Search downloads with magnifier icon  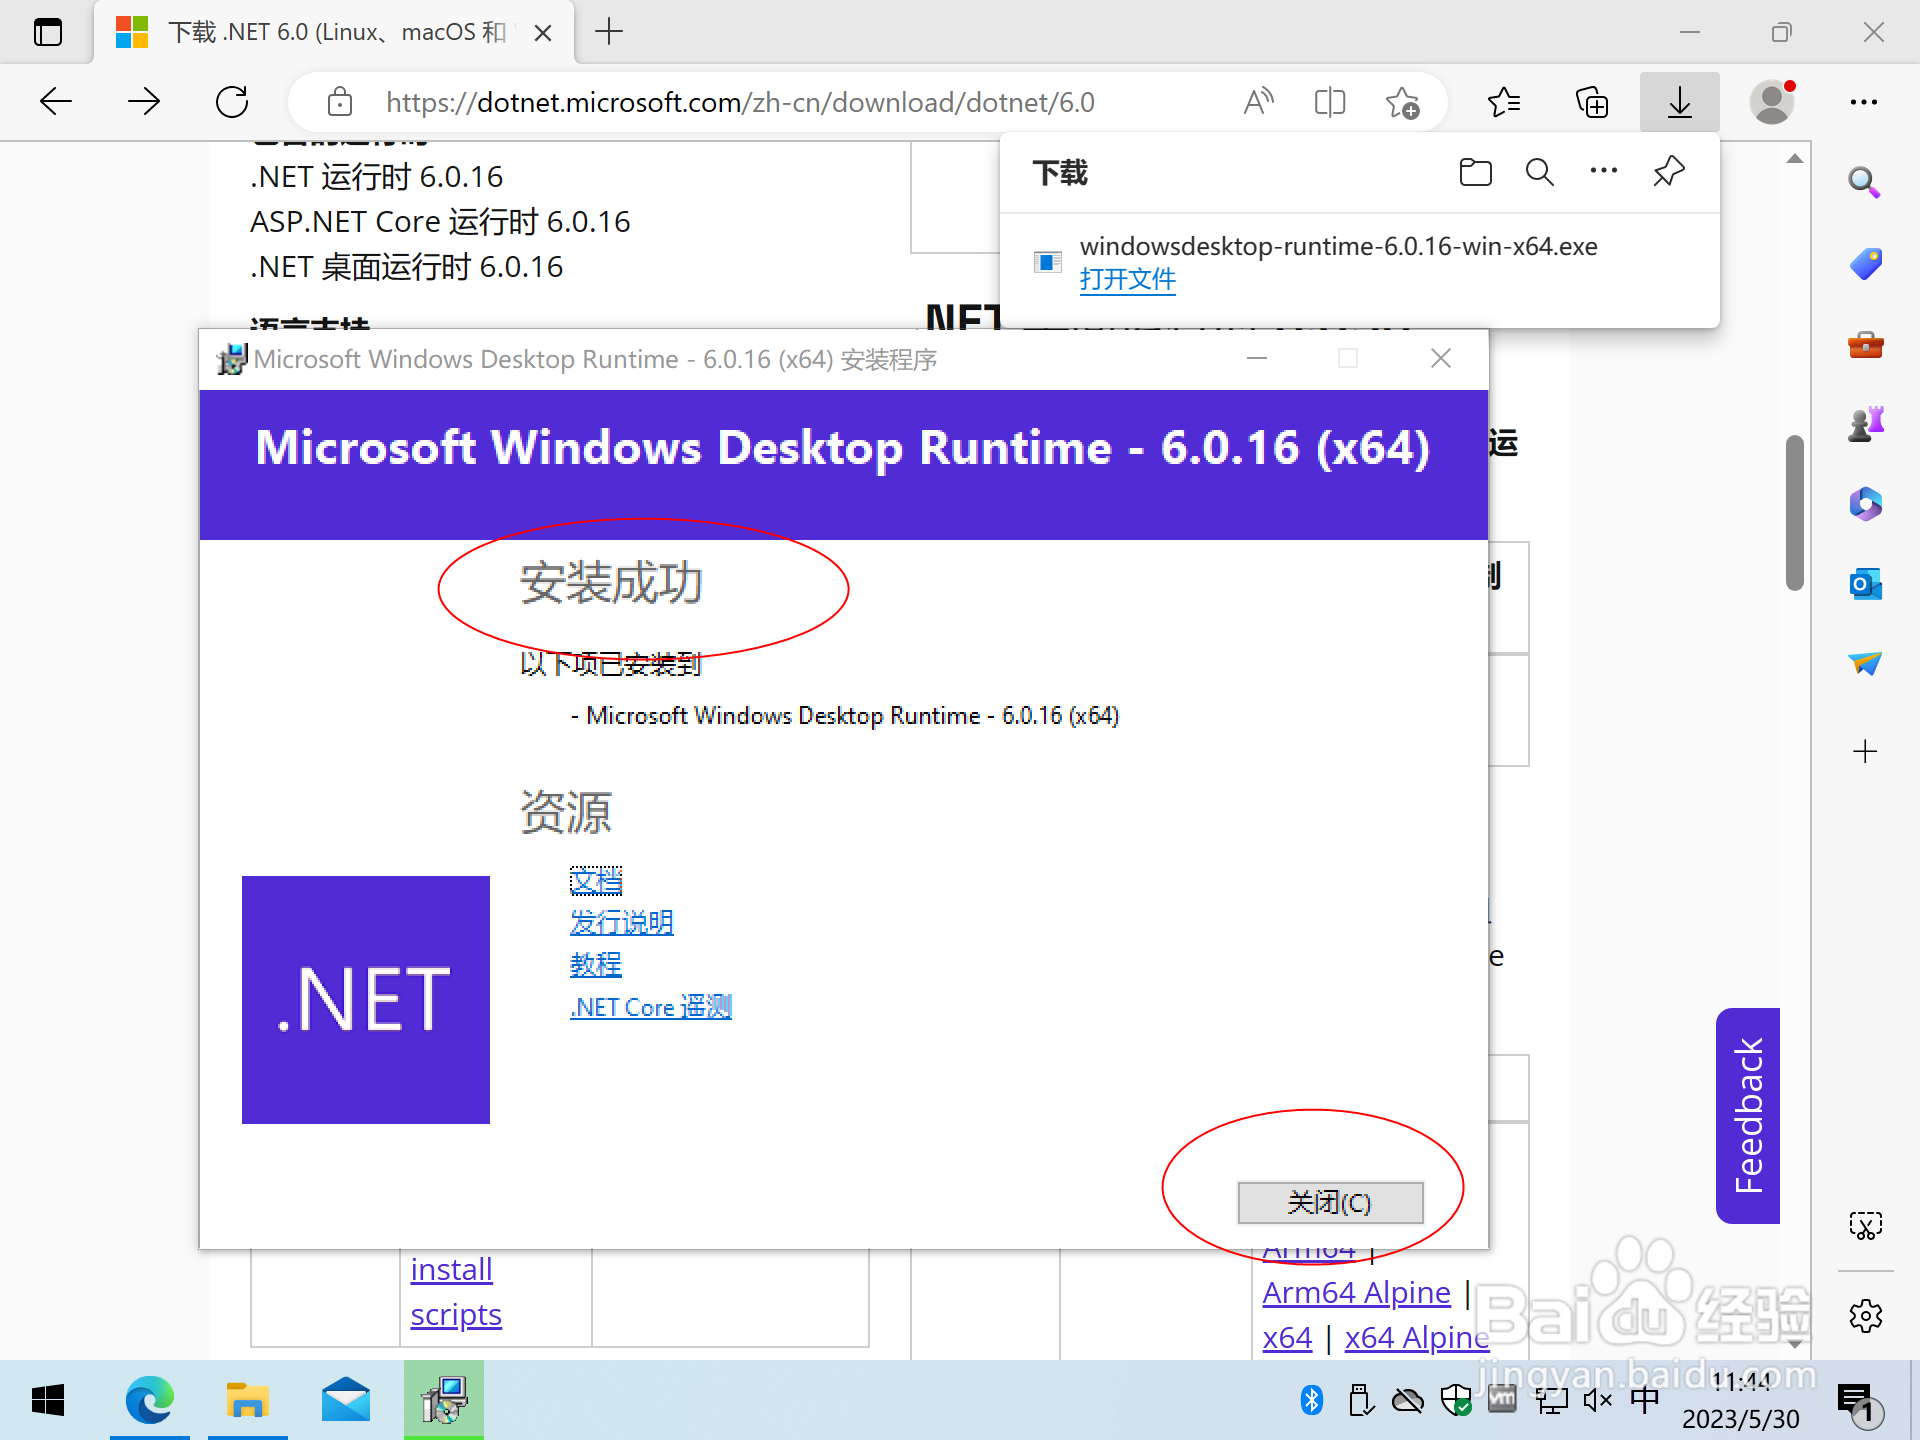[x=1539, y=172]
